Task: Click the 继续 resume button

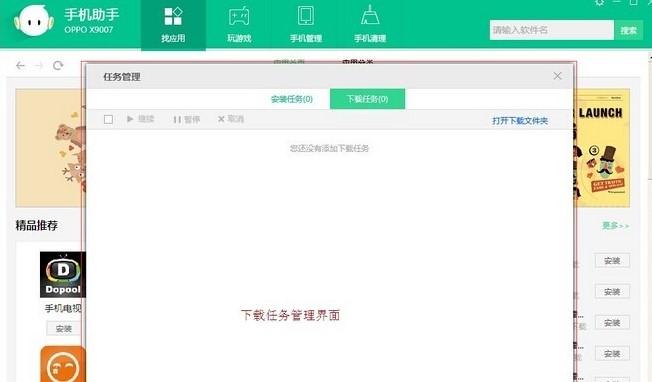Action: (141, 119)
